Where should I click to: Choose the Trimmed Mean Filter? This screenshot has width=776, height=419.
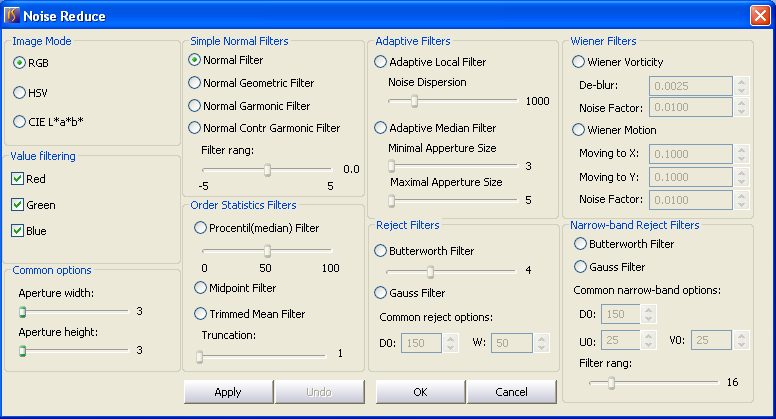click(x=201, y=314)
